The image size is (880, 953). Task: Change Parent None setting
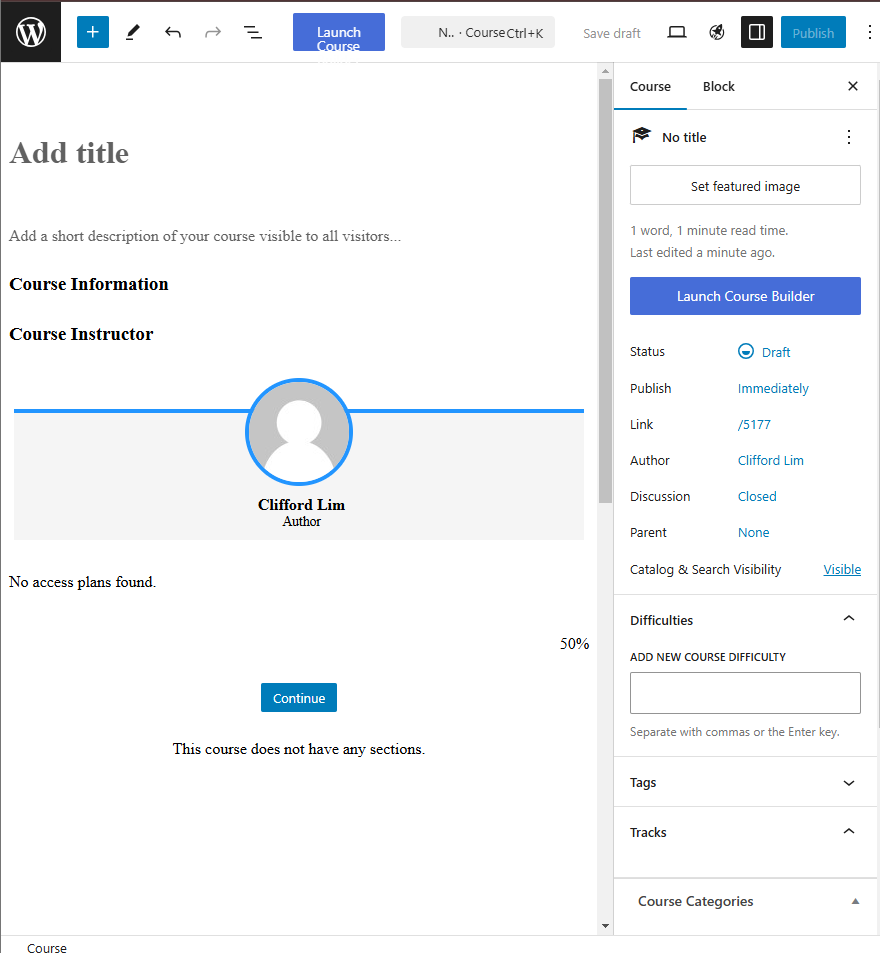click(754, 532)
